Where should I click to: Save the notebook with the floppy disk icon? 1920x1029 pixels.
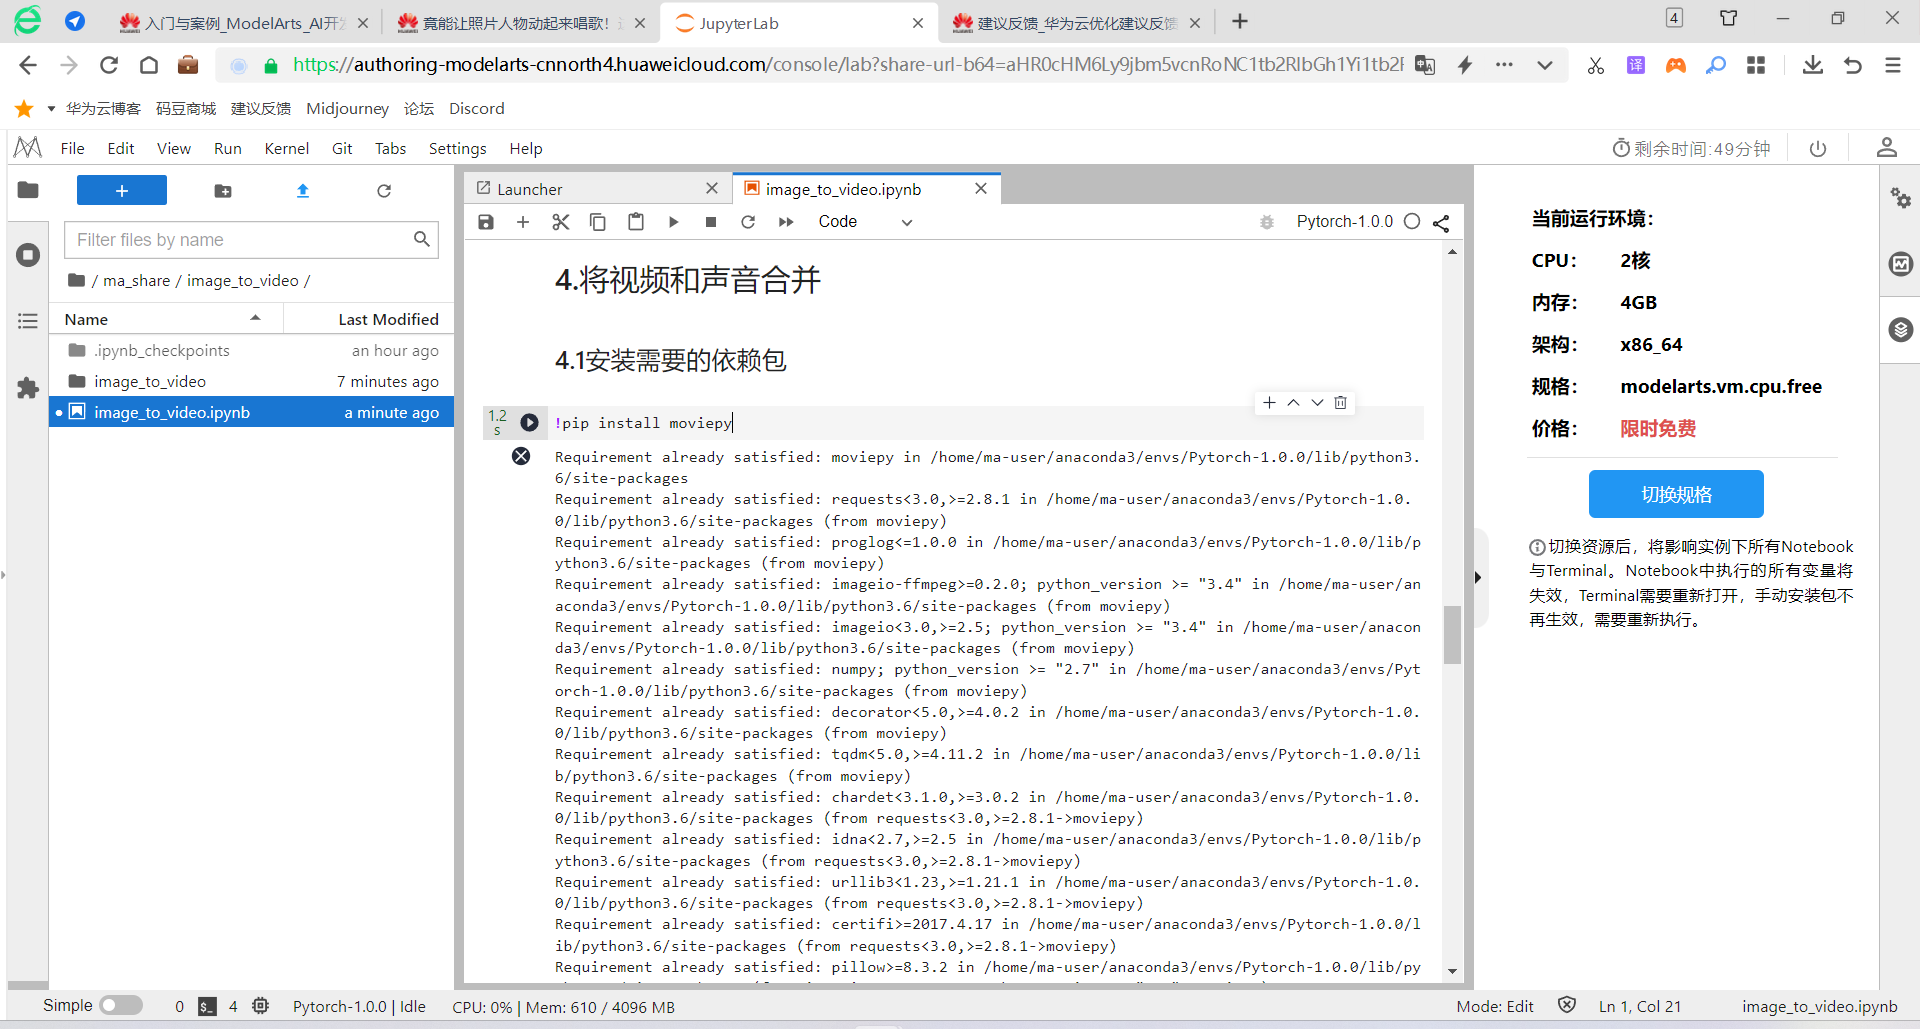486,222
